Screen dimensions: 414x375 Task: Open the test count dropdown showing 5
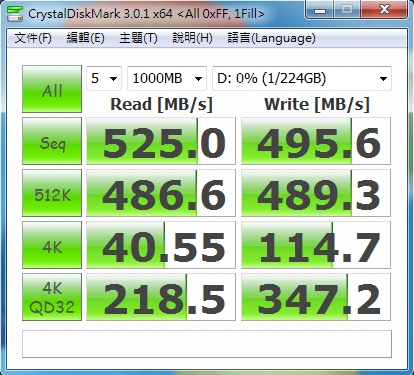click(104, 79)
